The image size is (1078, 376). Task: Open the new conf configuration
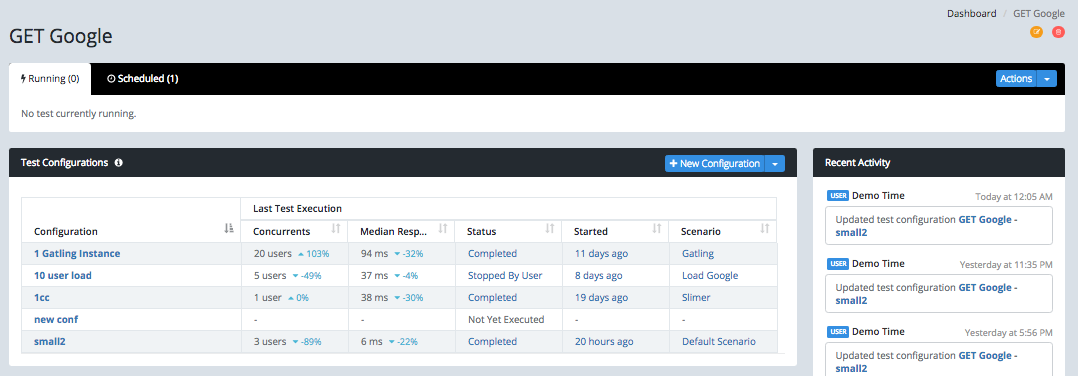(56, 320)
